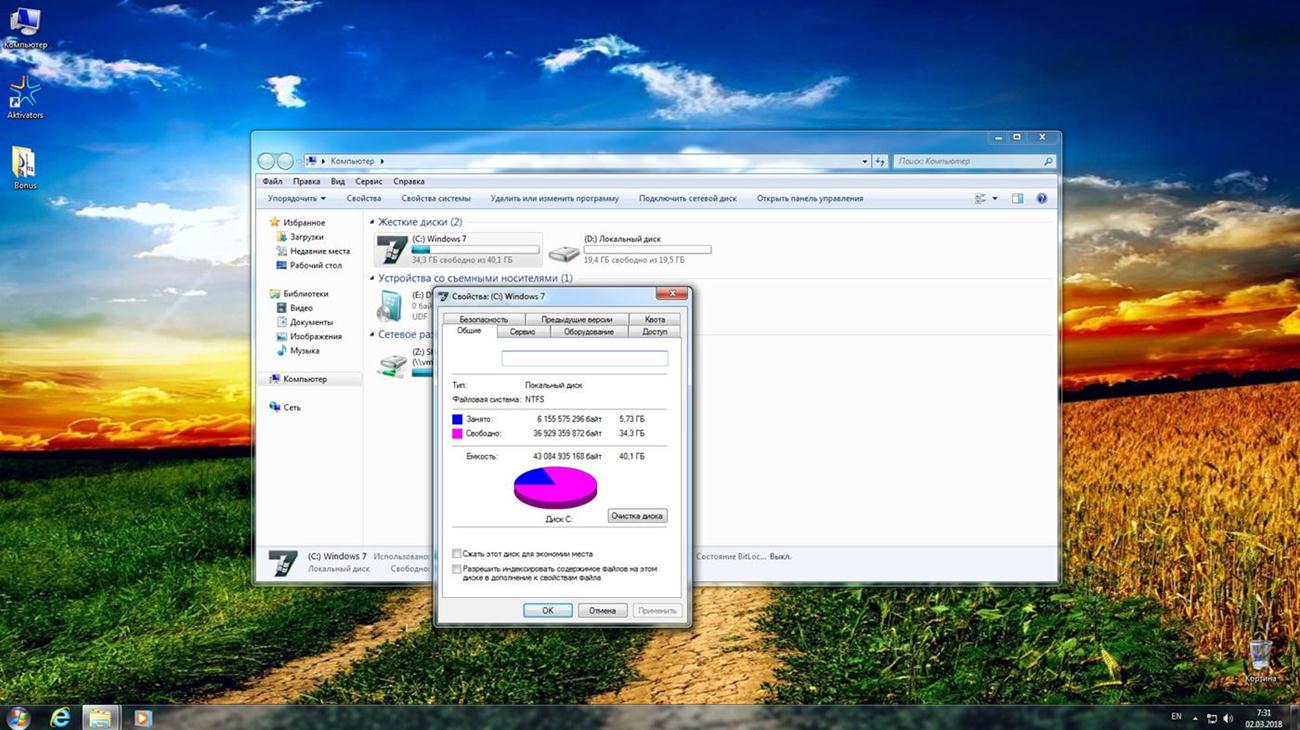Confirm the properties dialog with OK
The height and width of the screenshot is (730, 1300).
[548, 610]
